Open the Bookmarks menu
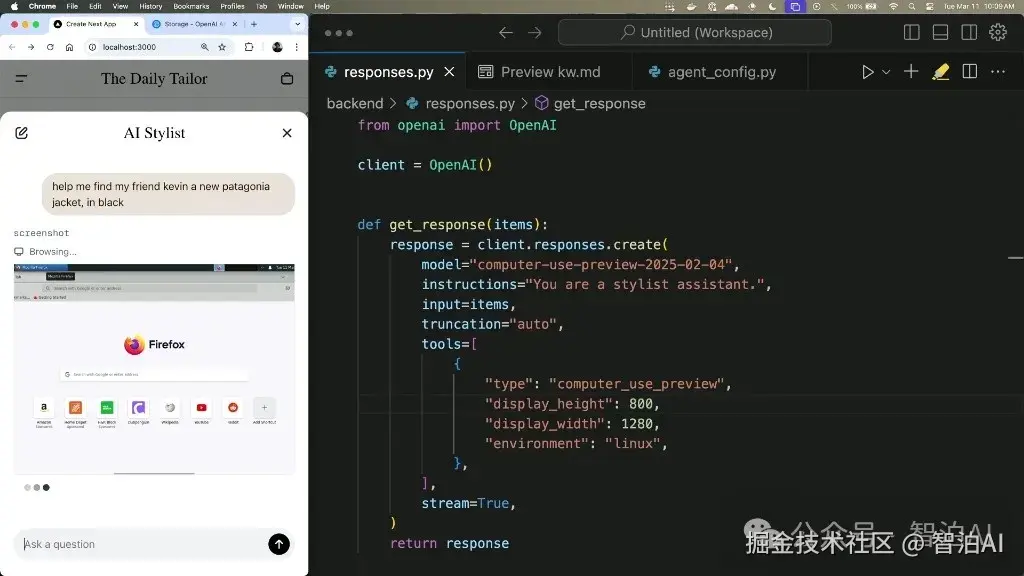This screenshot has width=1024, height=576. pos(191,7)
